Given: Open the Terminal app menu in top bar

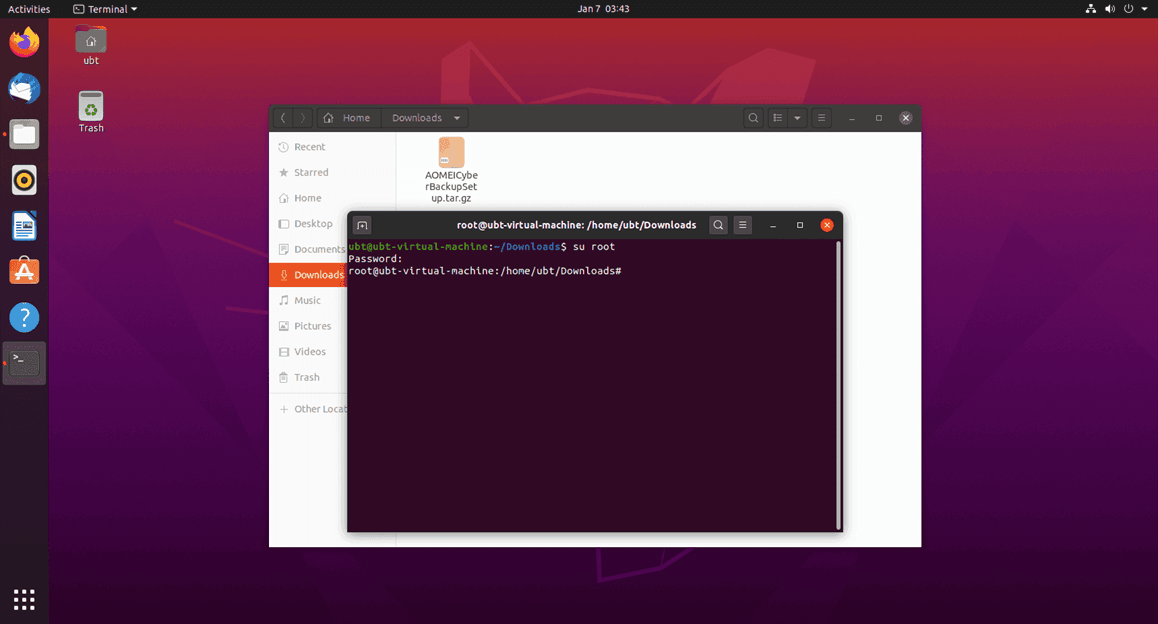Looking at the screenshot, I should click(x=106, y=9).
